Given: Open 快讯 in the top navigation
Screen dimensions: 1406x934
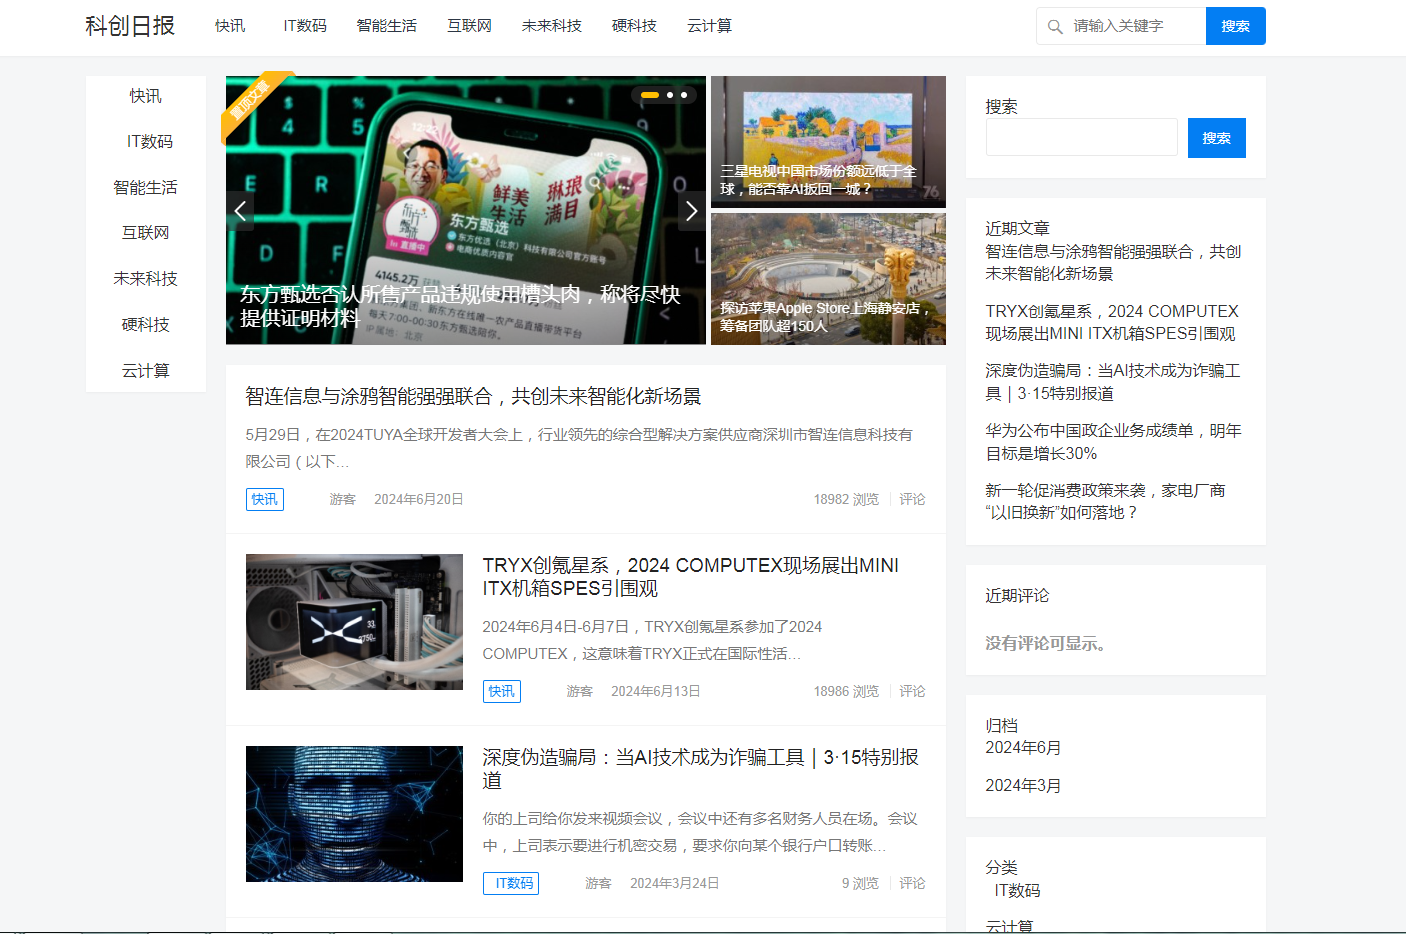Looking at the screenshot, I should (x=230, y=26).
